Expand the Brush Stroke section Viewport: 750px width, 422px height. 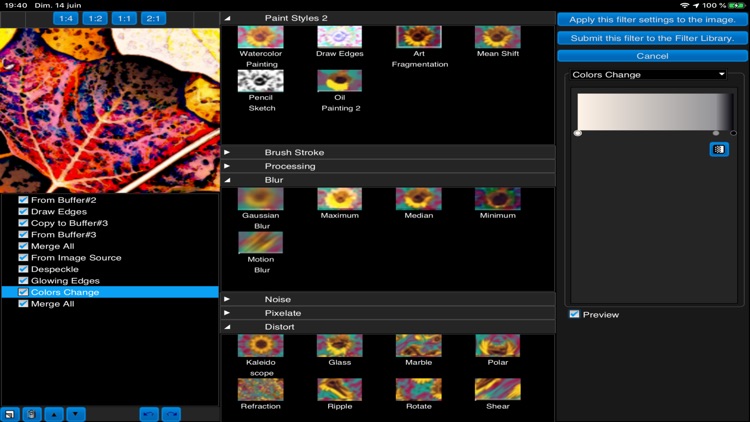tap(228, 152)
